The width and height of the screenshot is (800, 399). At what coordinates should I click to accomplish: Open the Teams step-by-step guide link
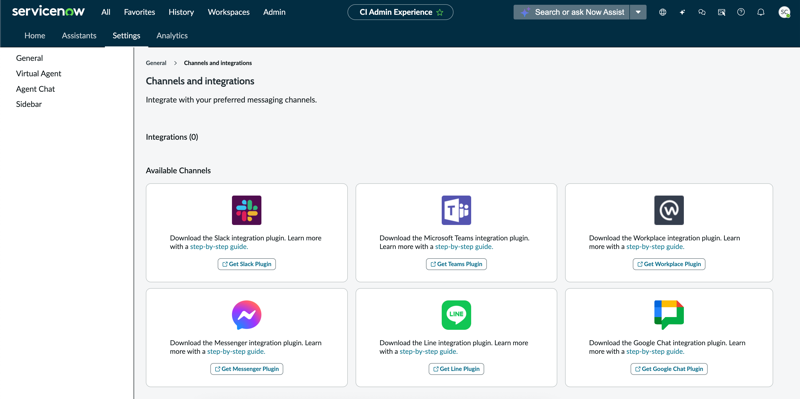464,246
